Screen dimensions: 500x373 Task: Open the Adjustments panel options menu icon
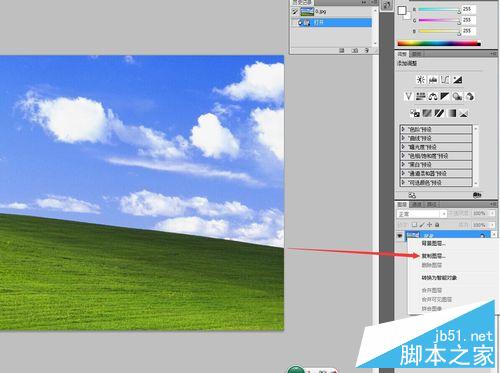click(x=493, y=54)
